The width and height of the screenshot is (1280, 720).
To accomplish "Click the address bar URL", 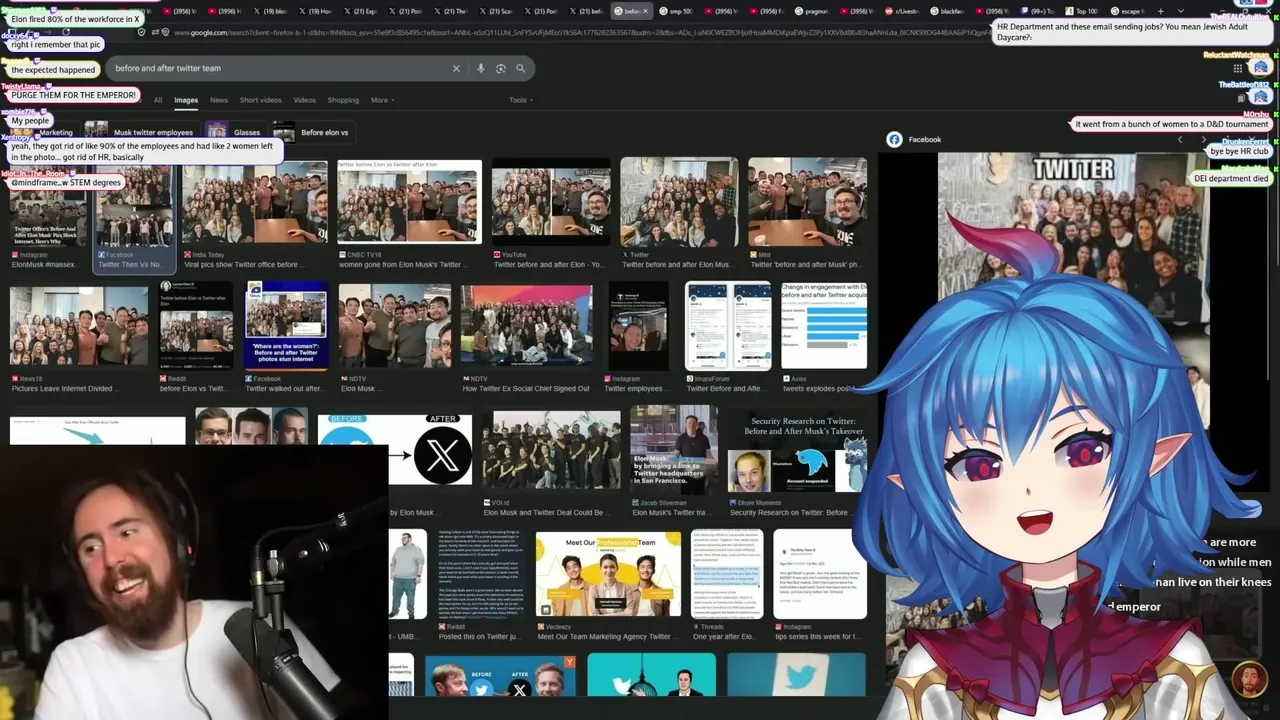I will (580, 32).
